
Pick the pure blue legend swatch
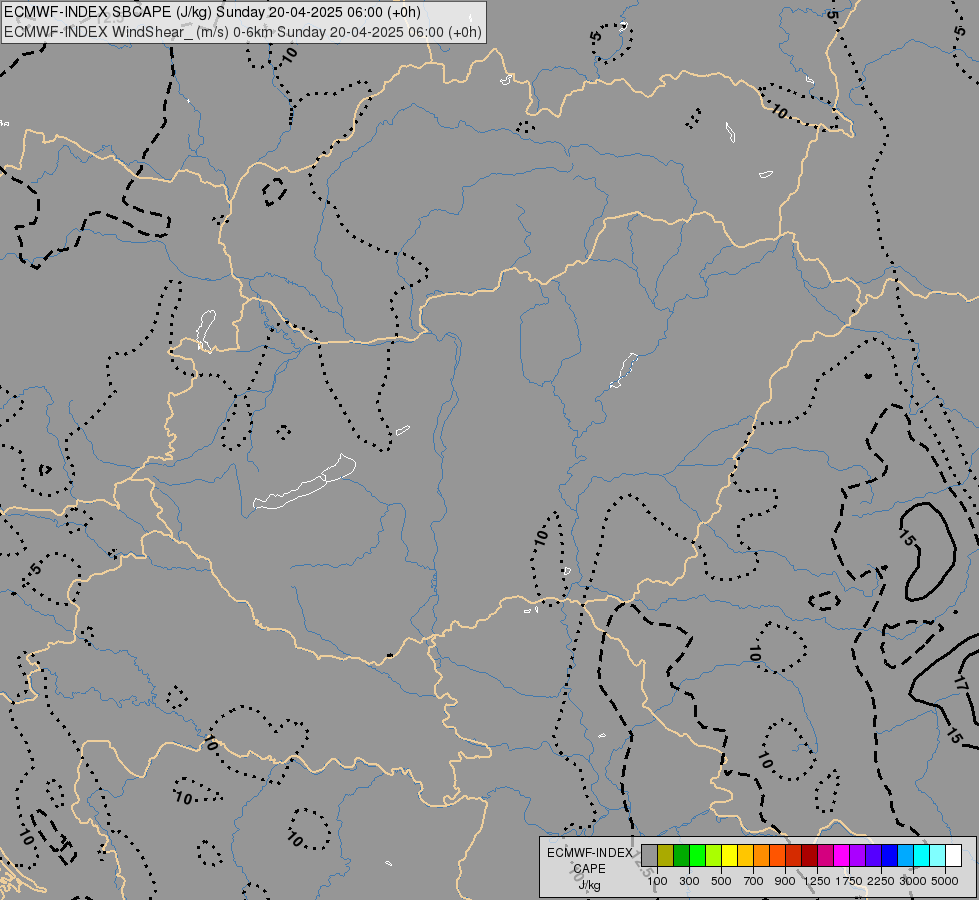point(889,855)
